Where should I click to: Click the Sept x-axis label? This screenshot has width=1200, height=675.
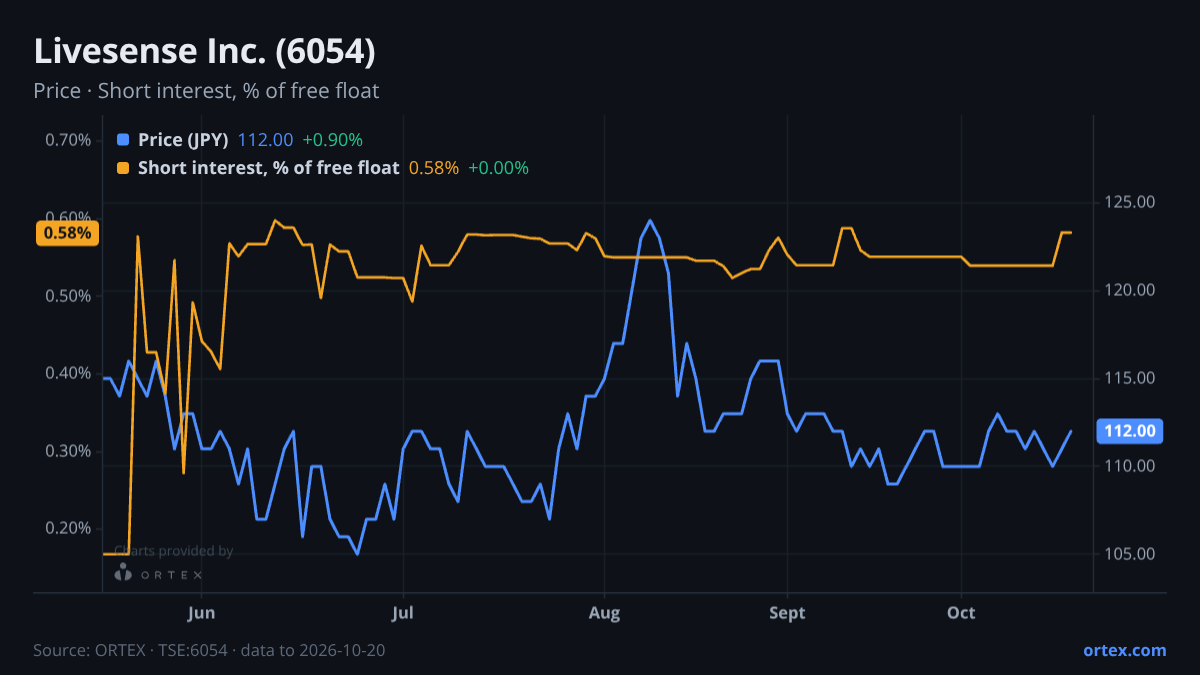[788, 612]
